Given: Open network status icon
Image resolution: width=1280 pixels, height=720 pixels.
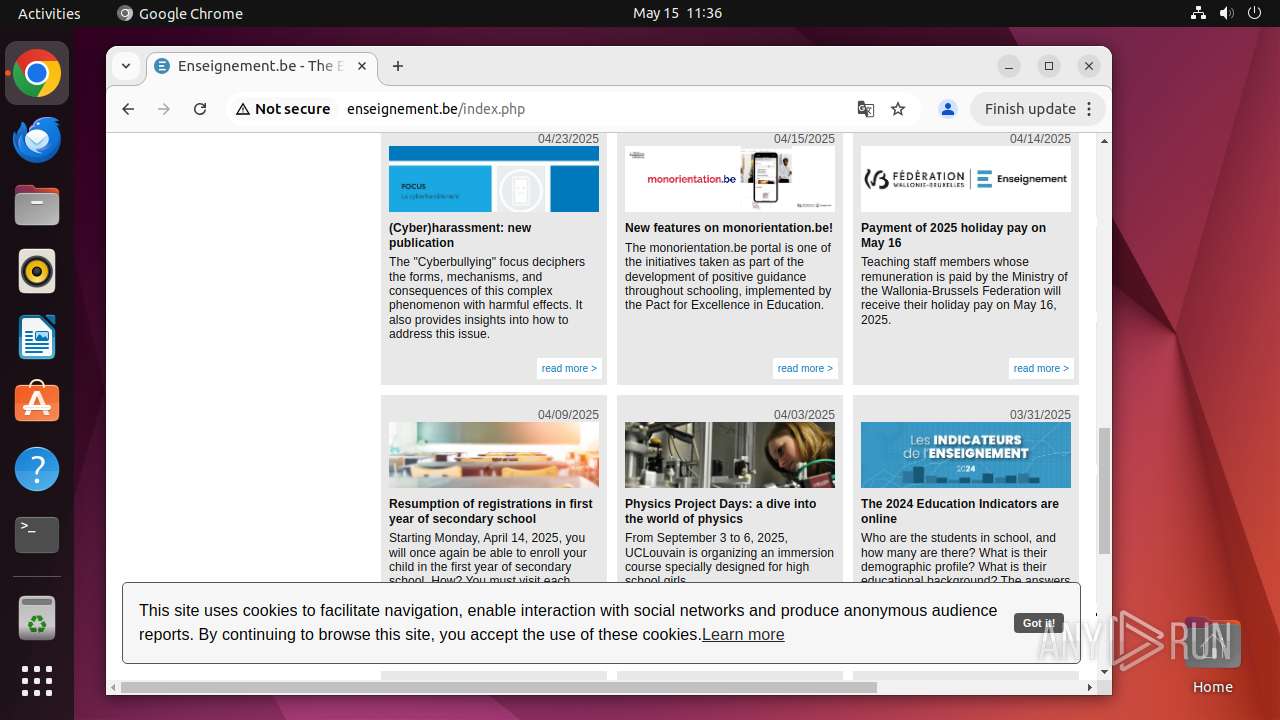Looking at the screenshot, I should click(x=1198, y=13).
